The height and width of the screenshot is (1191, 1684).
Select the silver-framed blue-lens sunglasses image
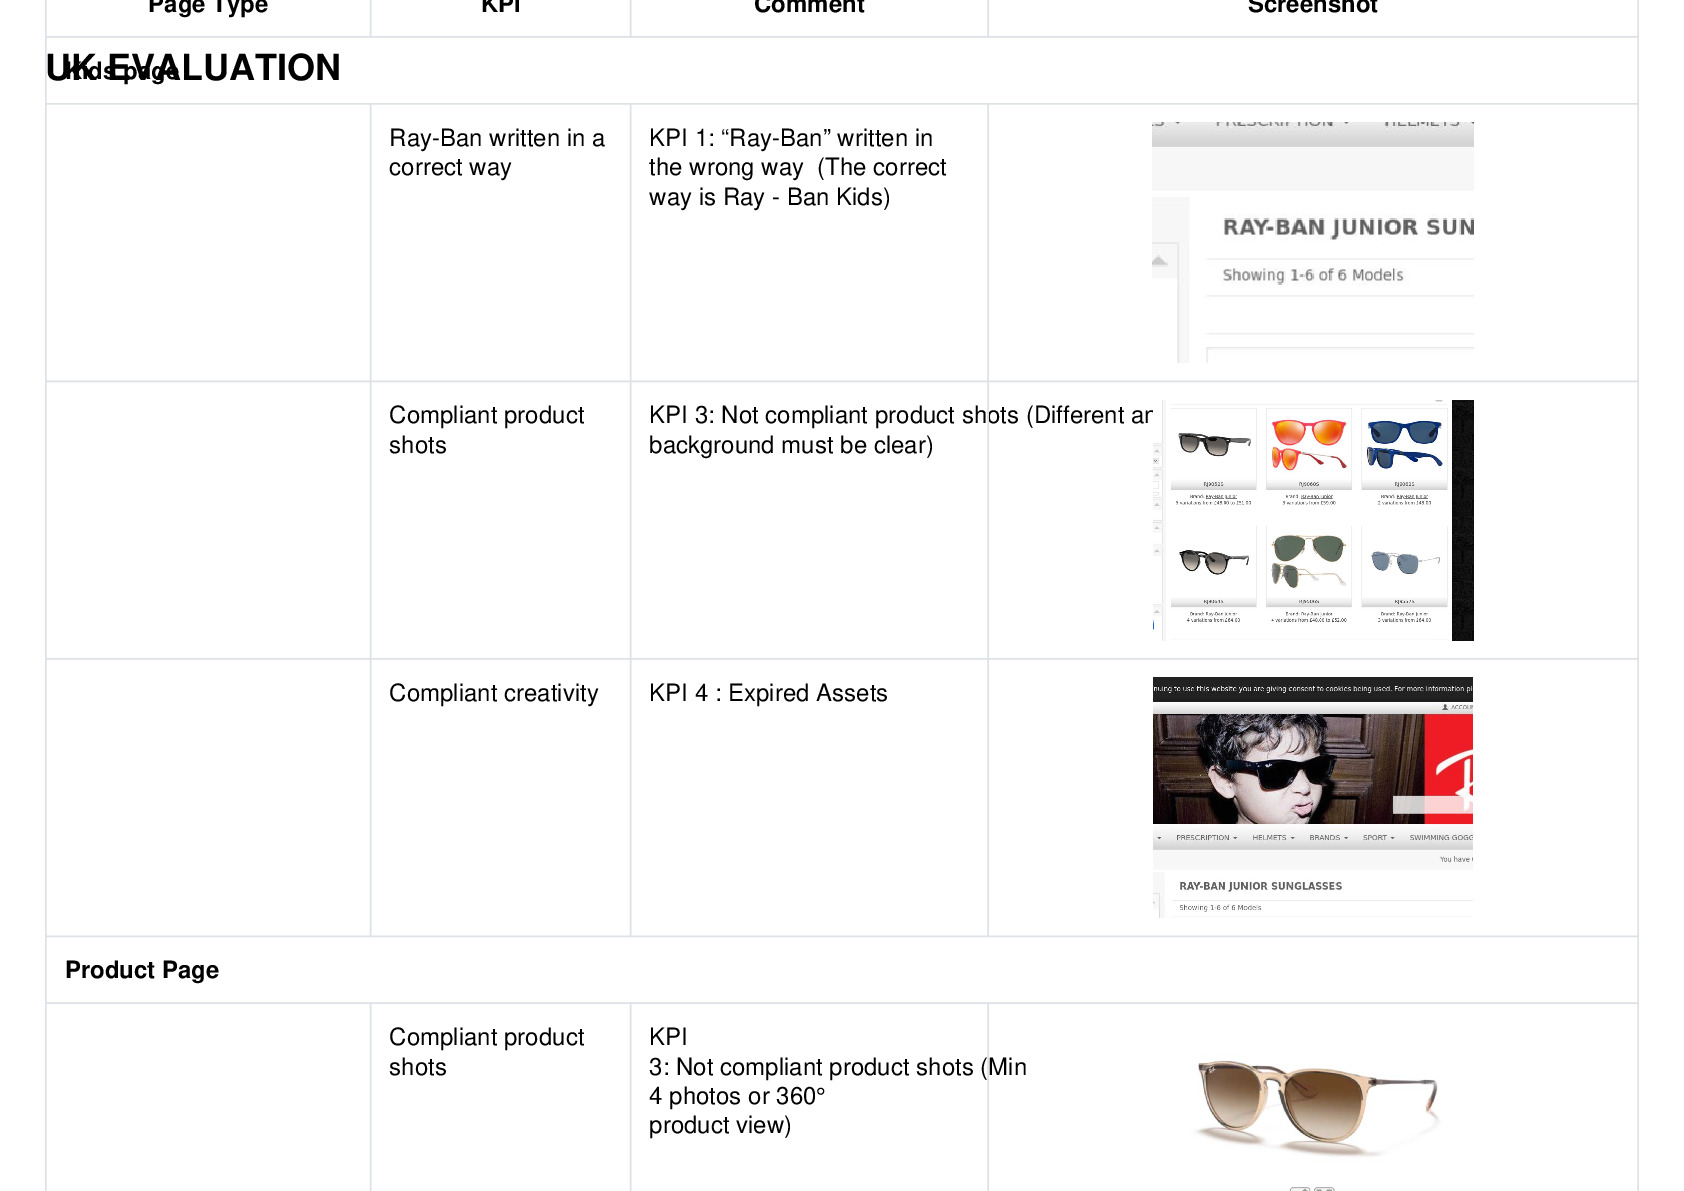1404,562
